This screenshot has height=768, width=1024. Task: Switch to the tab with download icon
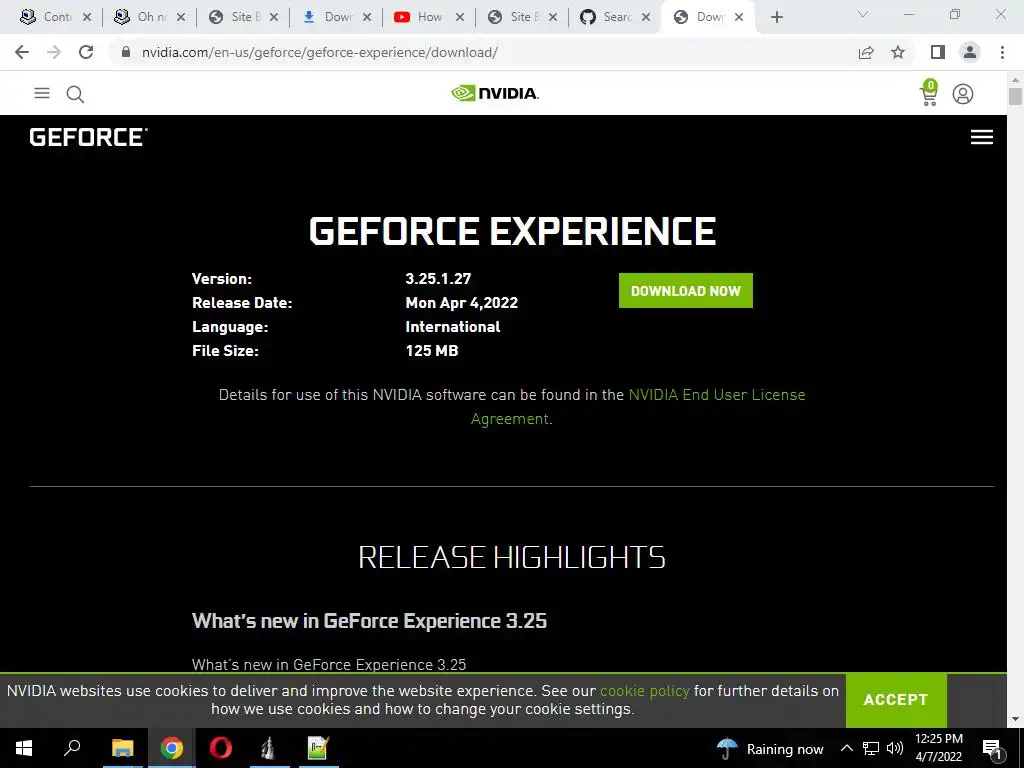coord(336,17)
